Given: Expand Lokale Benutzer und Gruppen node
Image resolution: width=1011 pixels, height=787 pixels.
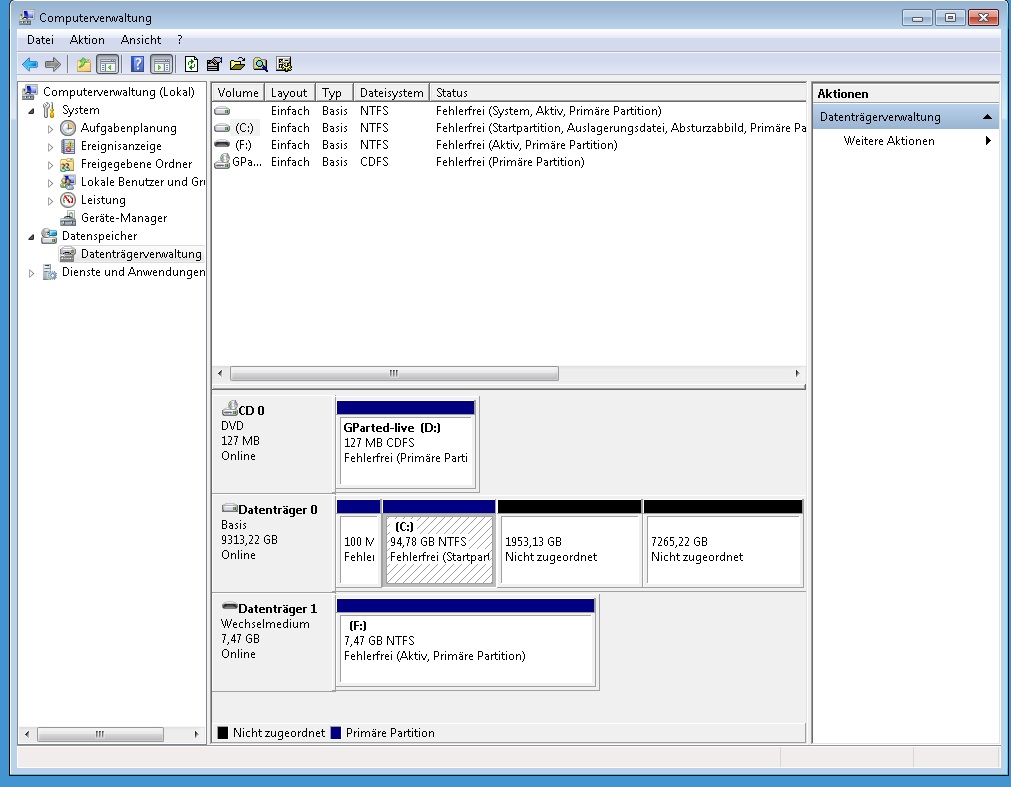Looking at the screenshot, I should (x=50, y=182).
